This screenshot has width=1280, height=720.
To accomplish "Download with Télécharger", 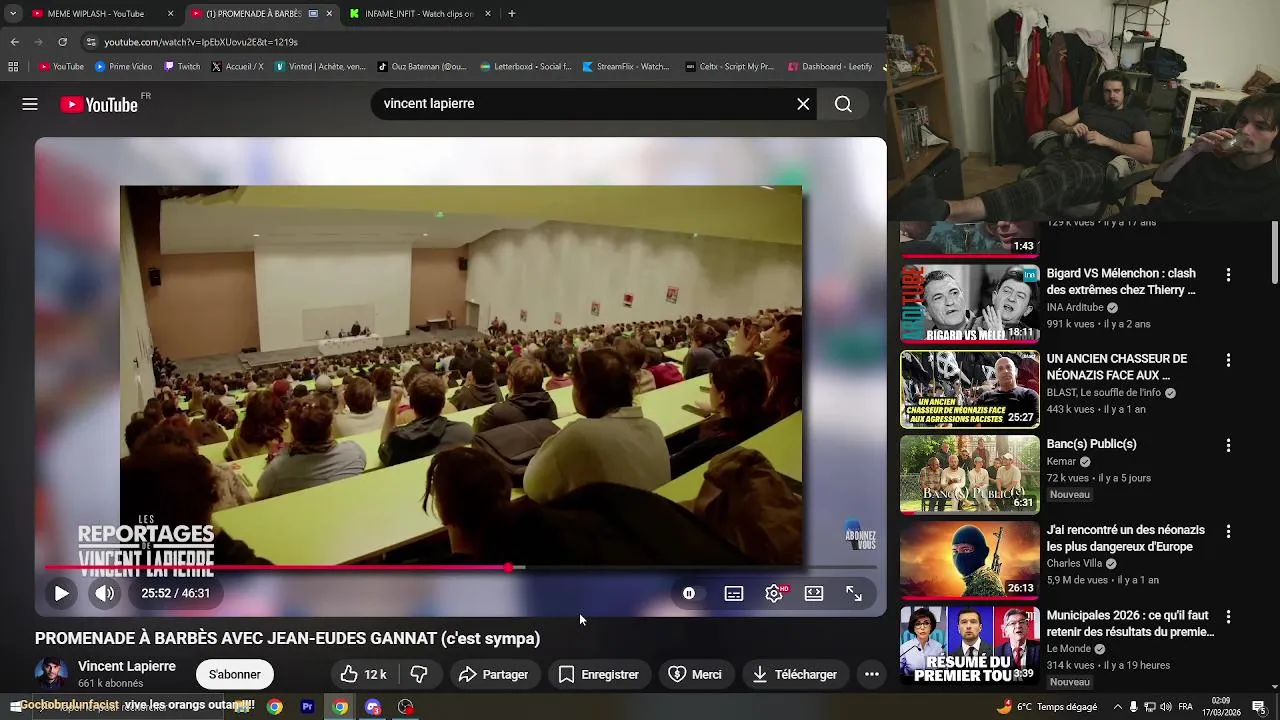I will [795, 674].
